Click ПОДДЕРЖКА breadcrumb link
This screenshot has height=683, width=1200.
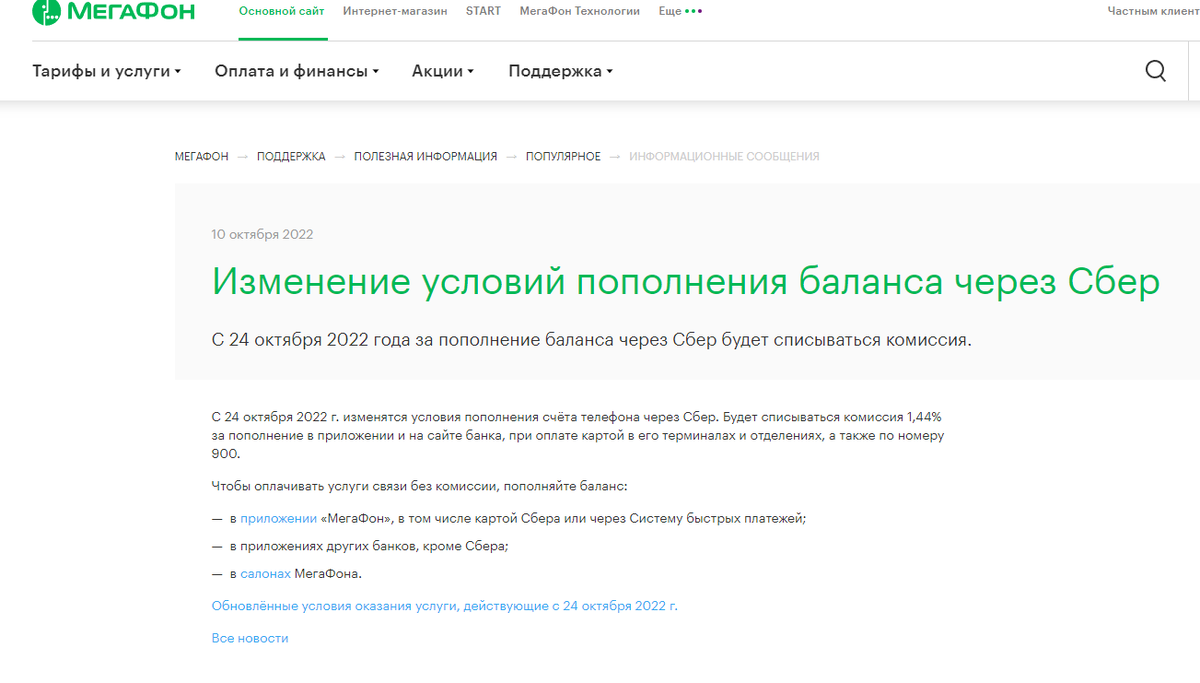pyautogui.click(x=291, y=157)
